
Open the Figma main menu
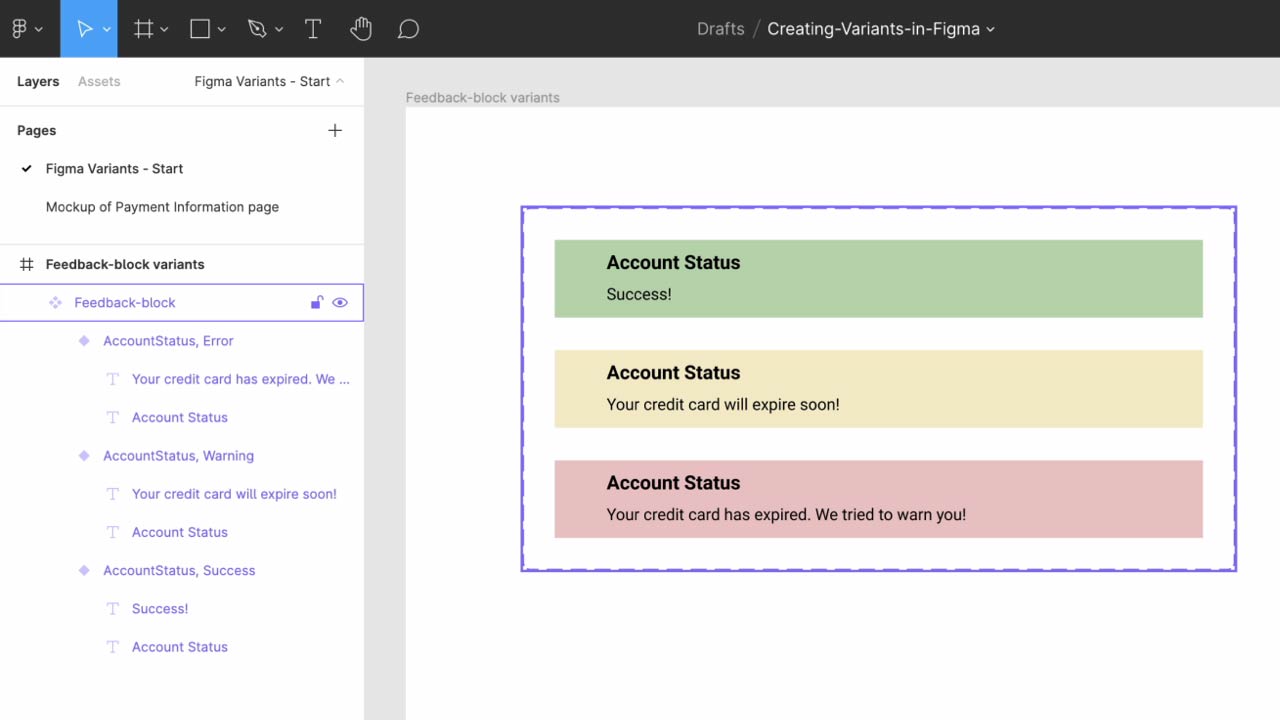tap(22, 28)
